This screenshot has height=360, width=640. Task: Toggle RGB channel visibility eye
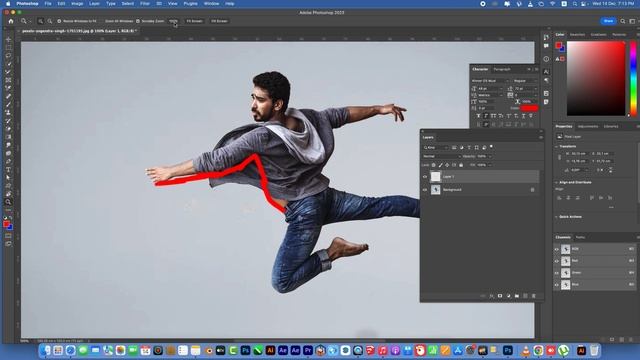pyautogui.click(x=557, y=249)
